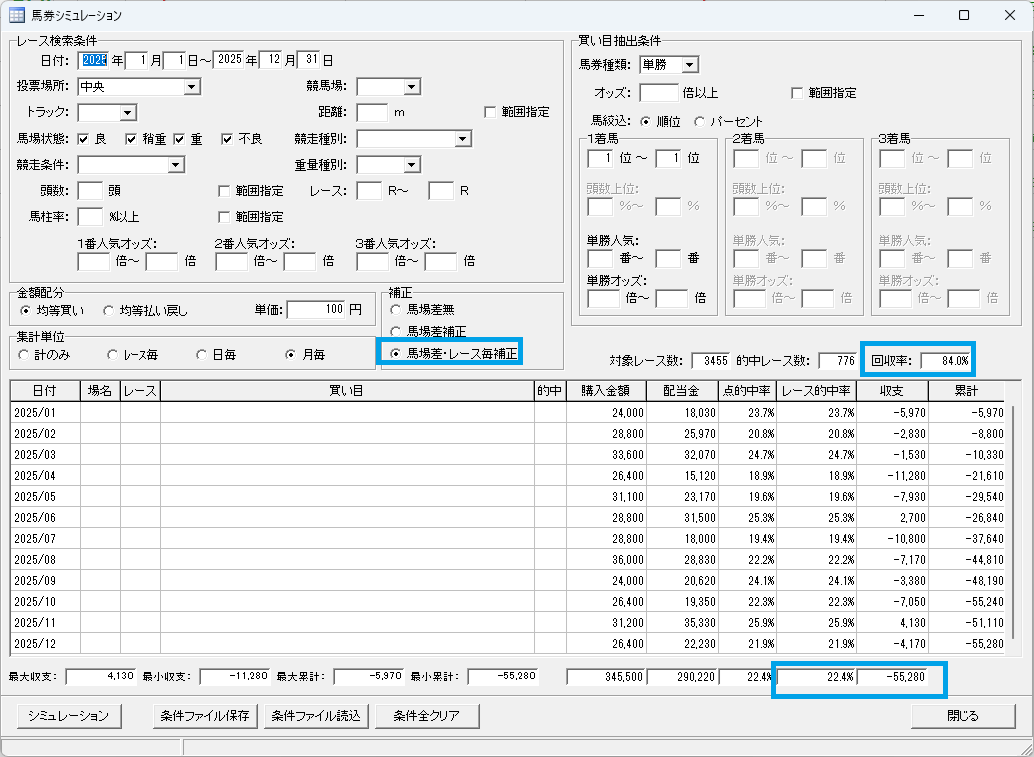
Task: Click the 収支 column header
Action: pos(892,391)
